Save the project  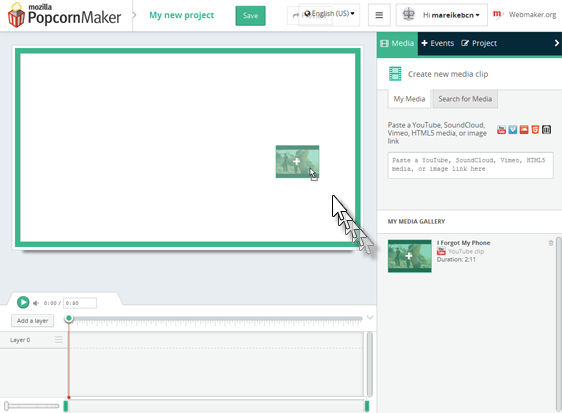pos(250,16)
